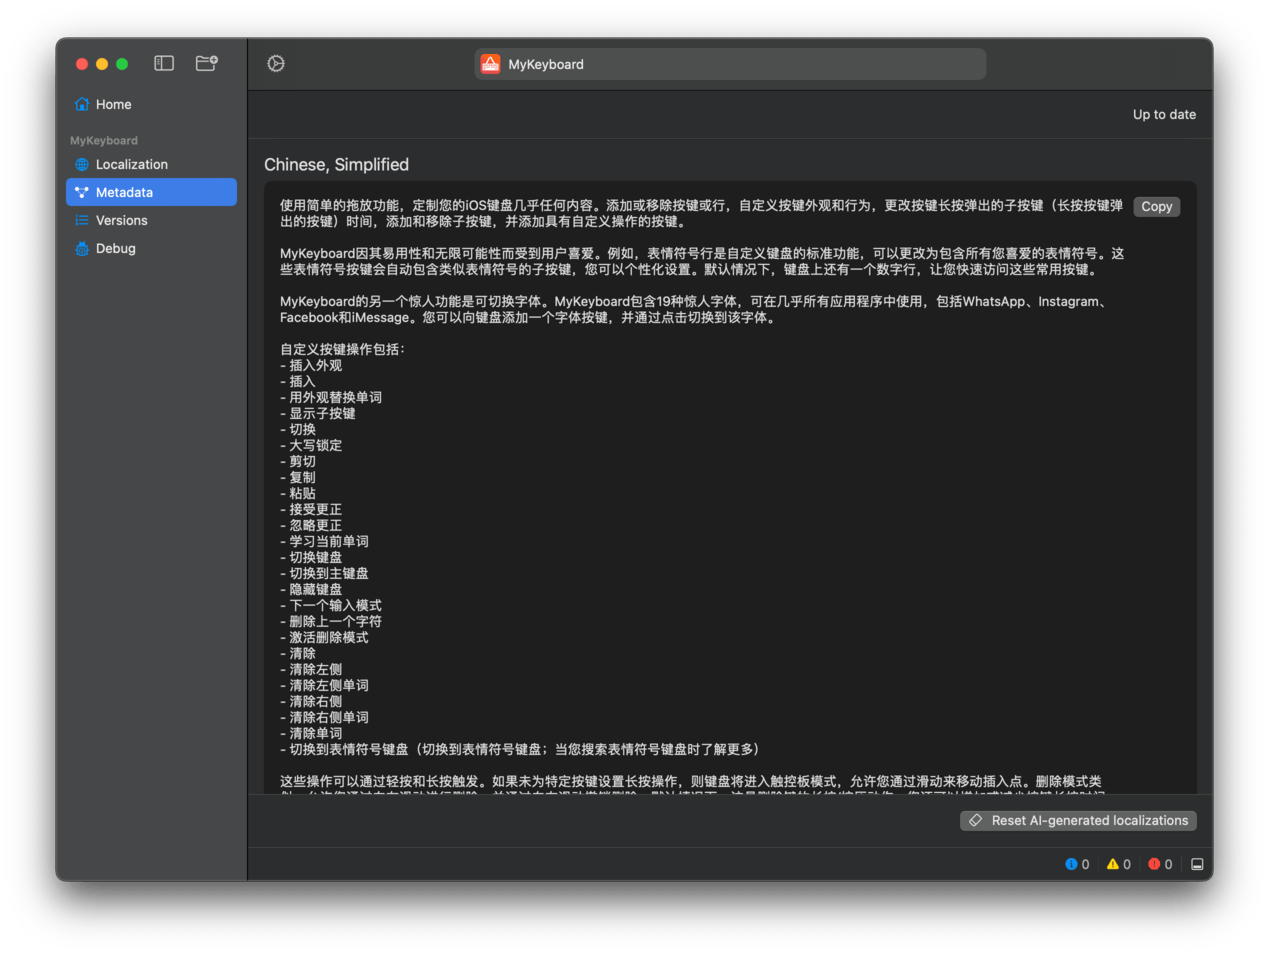Click the yellow warning count indicator
Viewport: 1269px width, 955px height.
pos(1118,864)
